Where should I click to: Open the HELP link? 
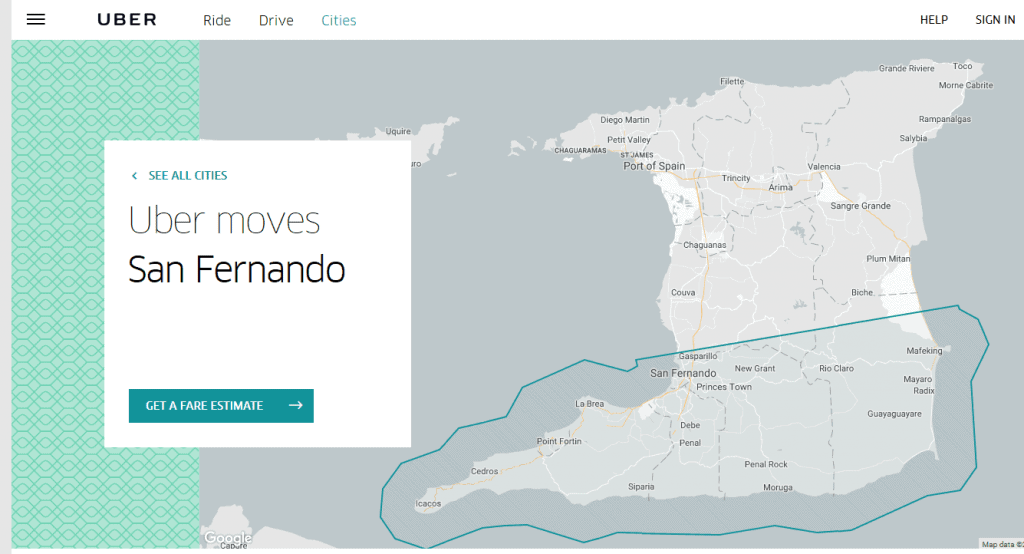934,20
